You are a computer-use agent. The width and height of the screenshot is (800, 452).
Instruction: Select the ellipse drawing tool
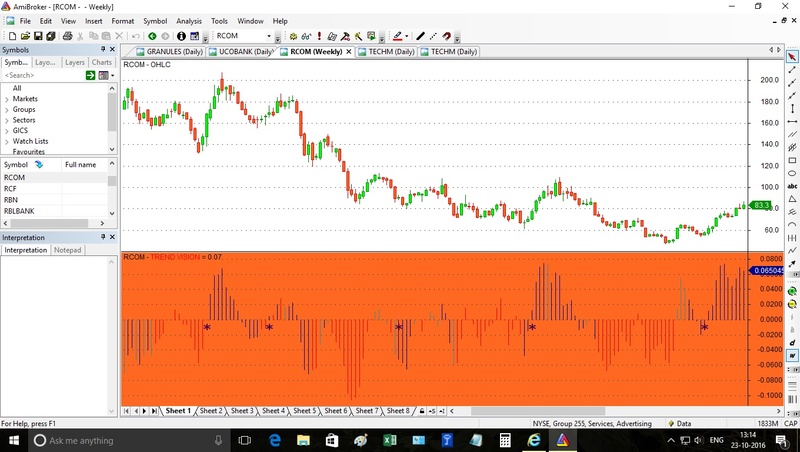click(x=792, y=173)
